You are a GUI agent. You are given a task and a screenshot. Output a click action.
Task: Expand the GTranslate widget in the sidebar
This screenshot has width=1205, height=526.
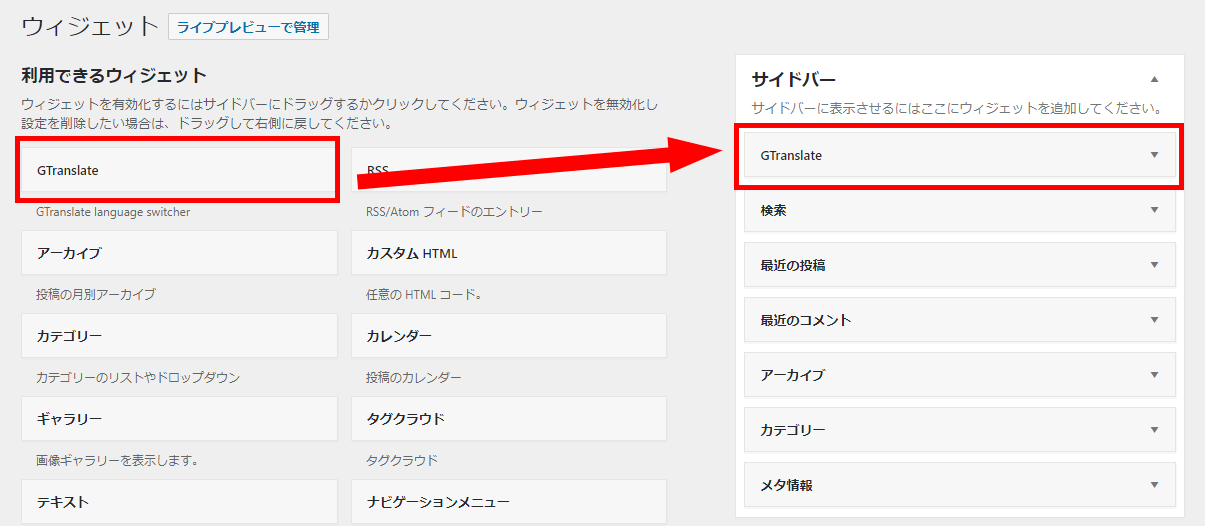point(1154,155)
